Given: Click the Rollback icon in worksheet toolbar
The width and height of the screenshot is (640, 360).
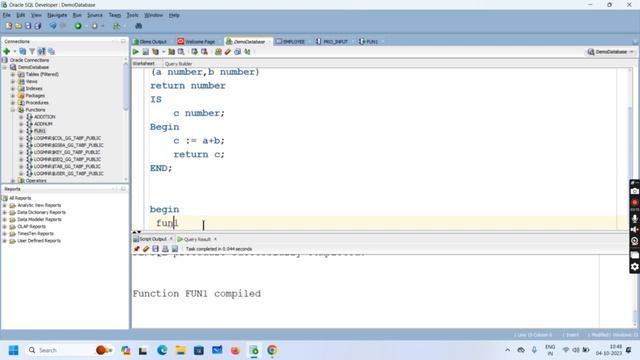Looking at the screenshot, I should [204, 52].
